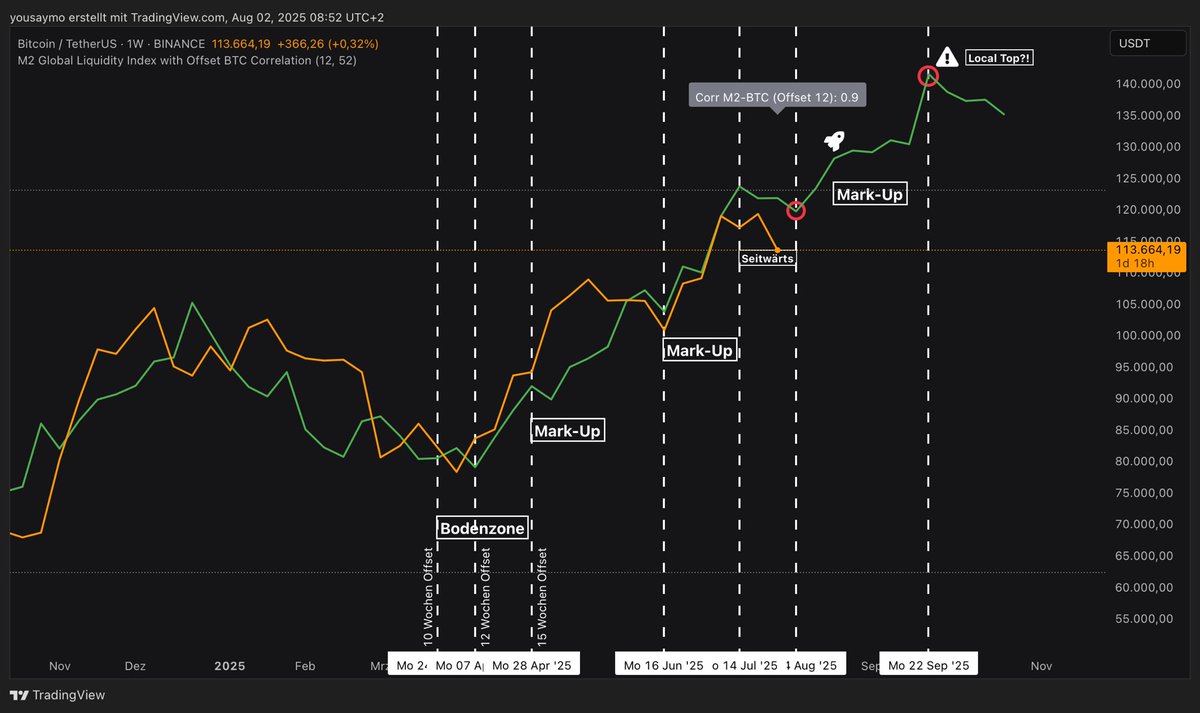Click the 'Feb' time axis label
This screenshot has height=713, width=1200.
coord(305,666)
